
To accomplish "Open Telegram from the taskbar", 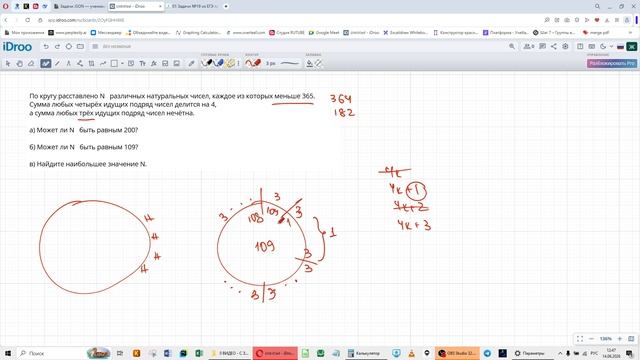I will point(487,353).
